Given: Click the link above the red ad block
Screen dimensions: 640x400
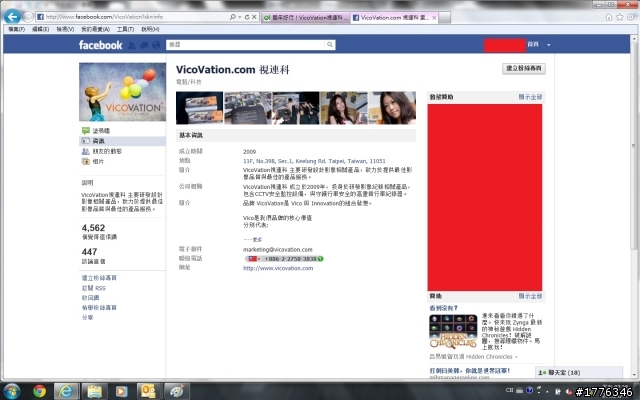Looking at the screenshot, I should (530, 97).
